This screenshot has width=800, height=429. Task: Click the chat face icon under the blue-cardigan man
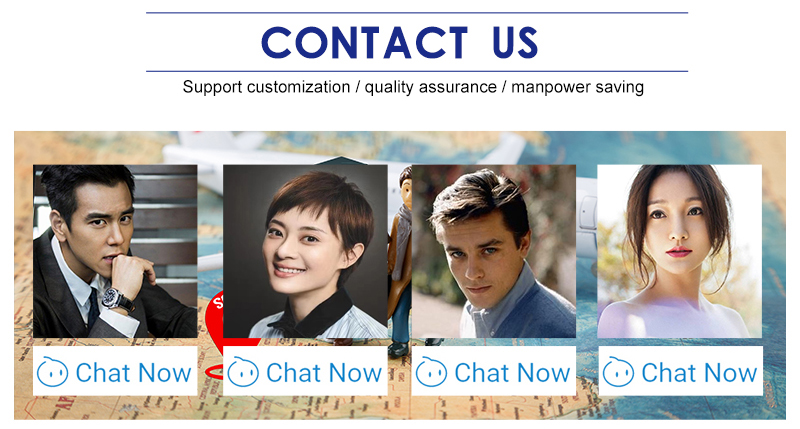coord(431,372)
